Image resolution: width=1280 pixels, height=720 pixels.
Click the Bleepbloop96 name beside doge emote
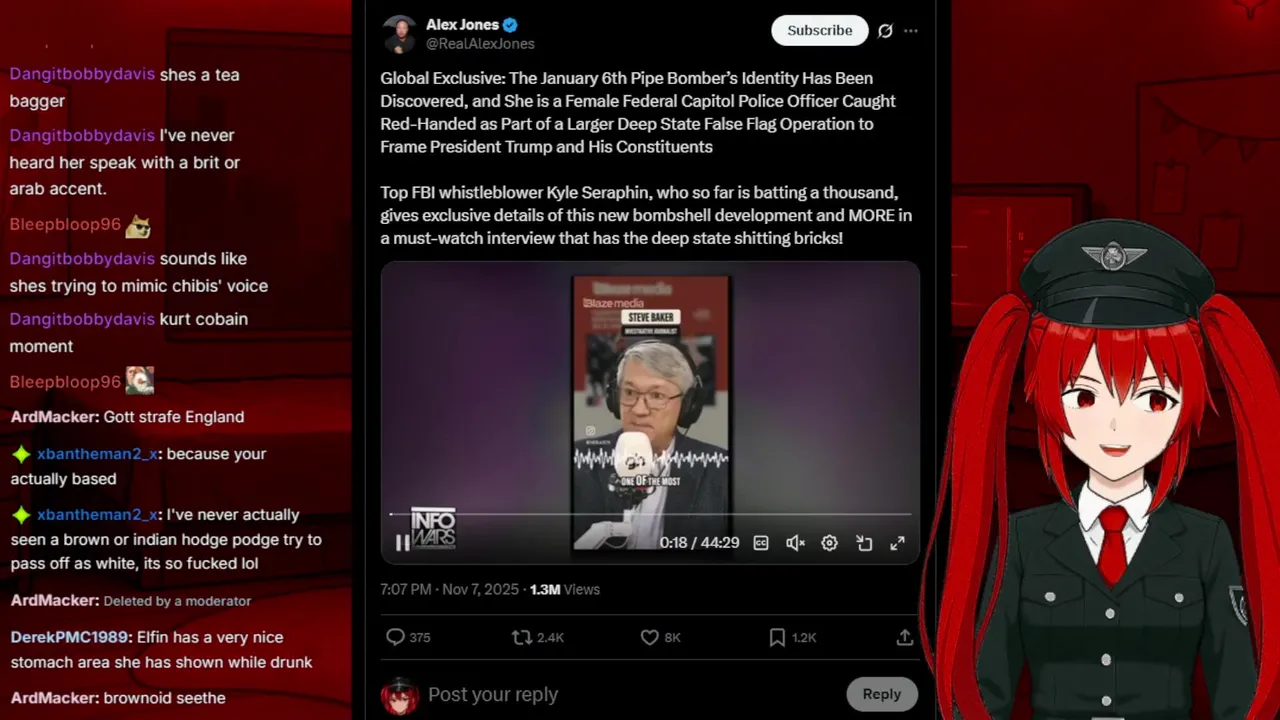coord(65,224)
